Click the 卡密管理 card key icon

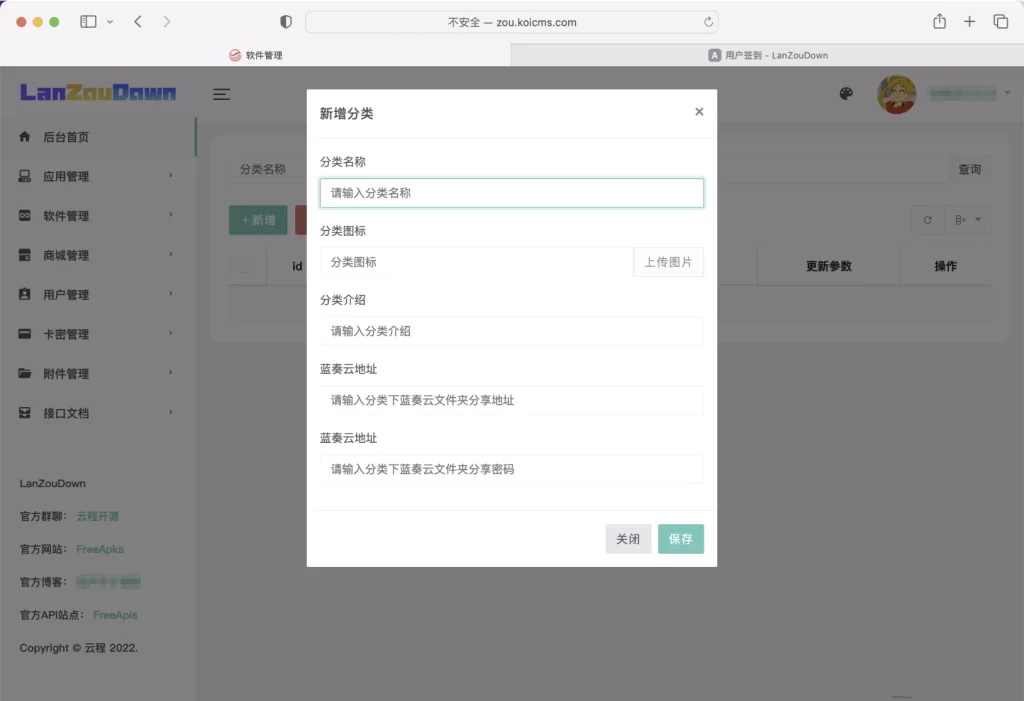pyautogui.click(x=26, y=334)
